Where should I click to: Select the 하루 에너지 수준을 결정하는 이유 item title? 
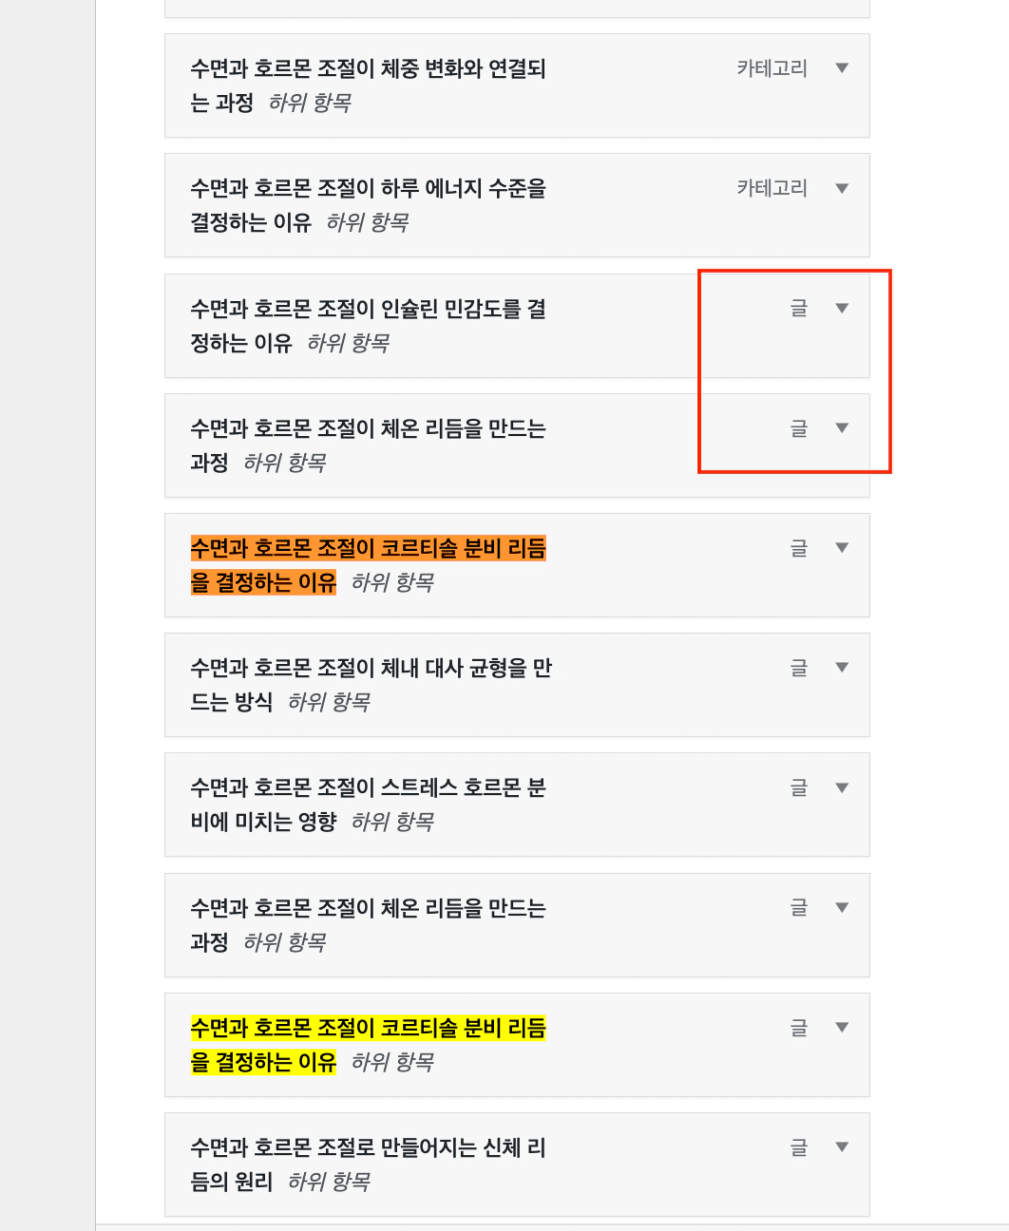[x=367, y=189]
